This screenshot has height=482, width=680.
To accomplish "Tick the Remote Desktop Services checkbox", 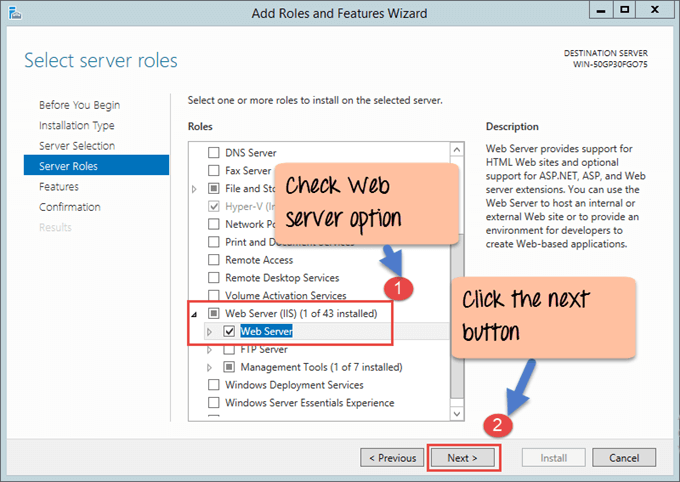I will [x=213, y=278].
